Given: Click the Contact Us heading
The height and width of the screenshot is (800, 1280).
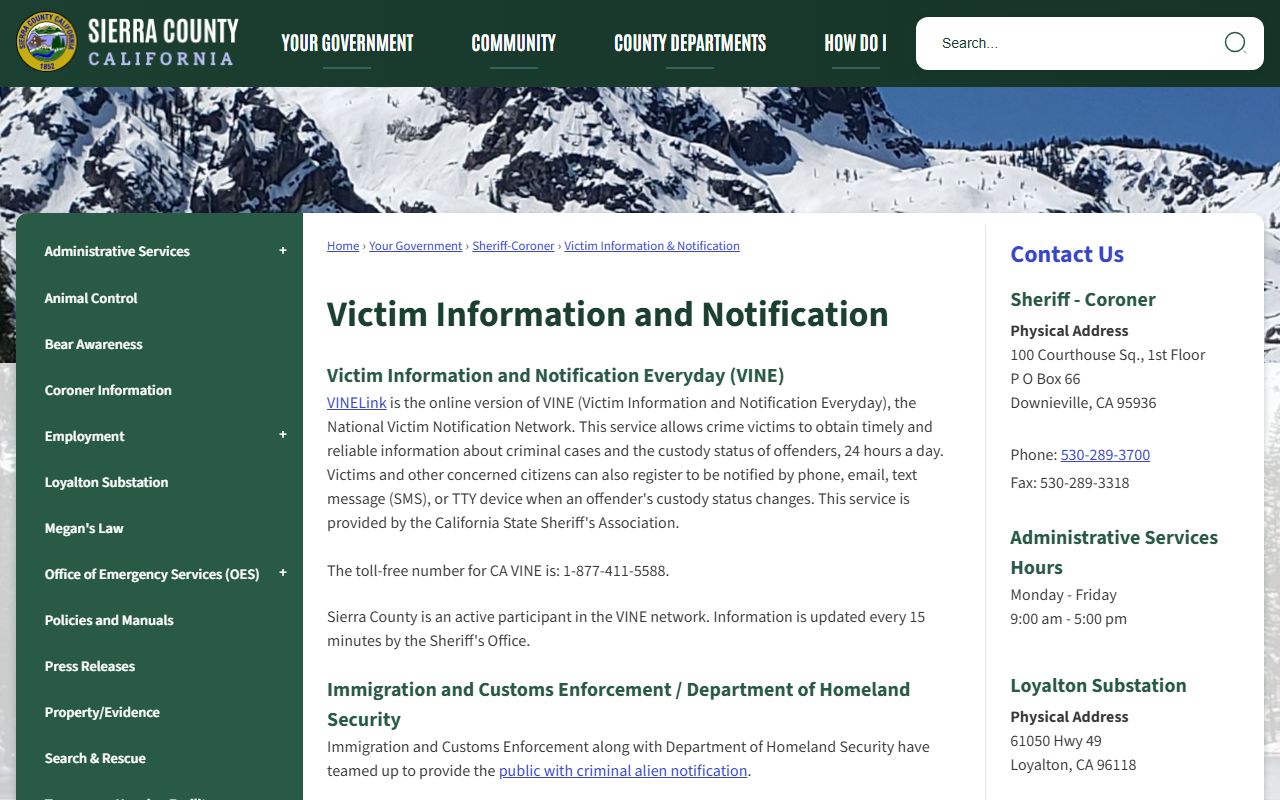Looking at the screenshot, I should [x=1067, y=254].
